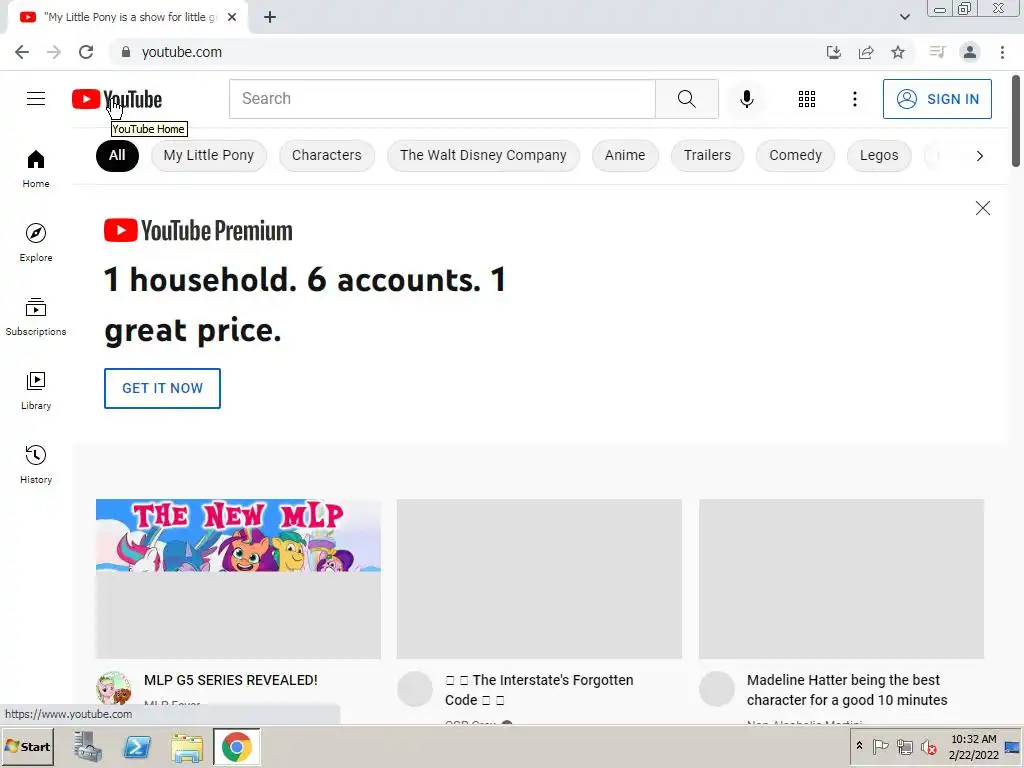Open tab search dropdown arrow
The width and height of the screenshot is (1024, 768).
pyautogui.click(x=904, y=17)
